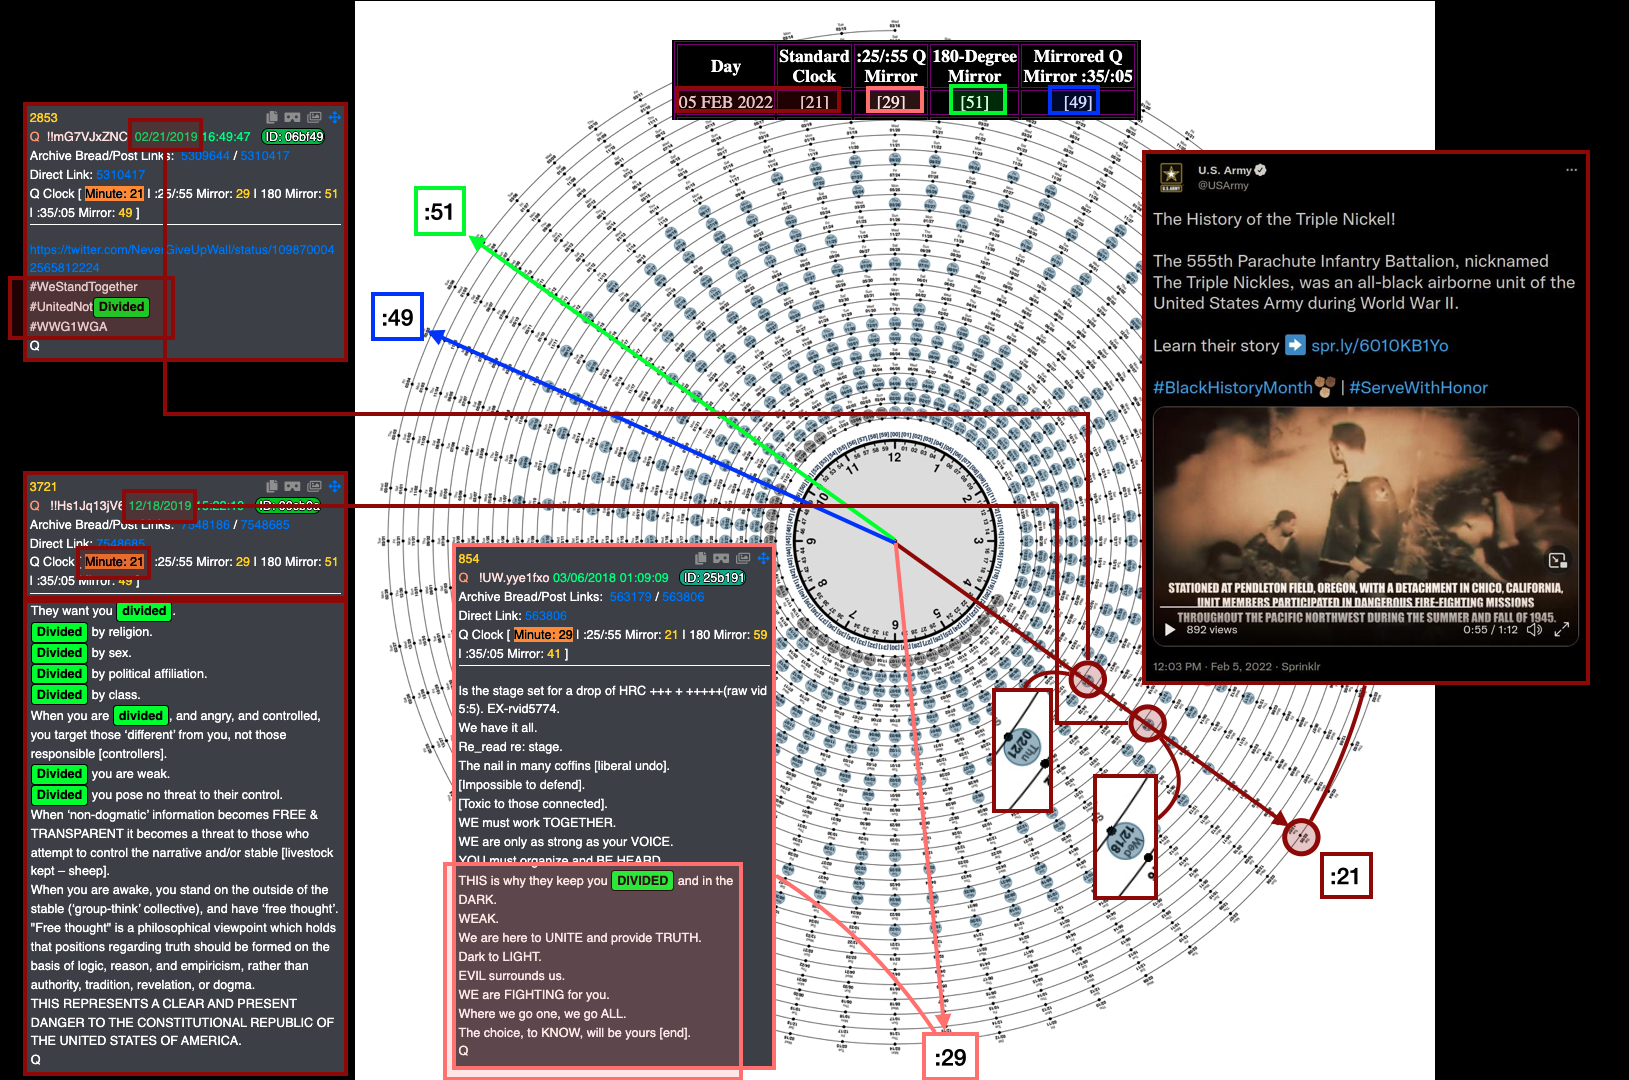Click date 03/06/2018 in post 854

point(585,578)
